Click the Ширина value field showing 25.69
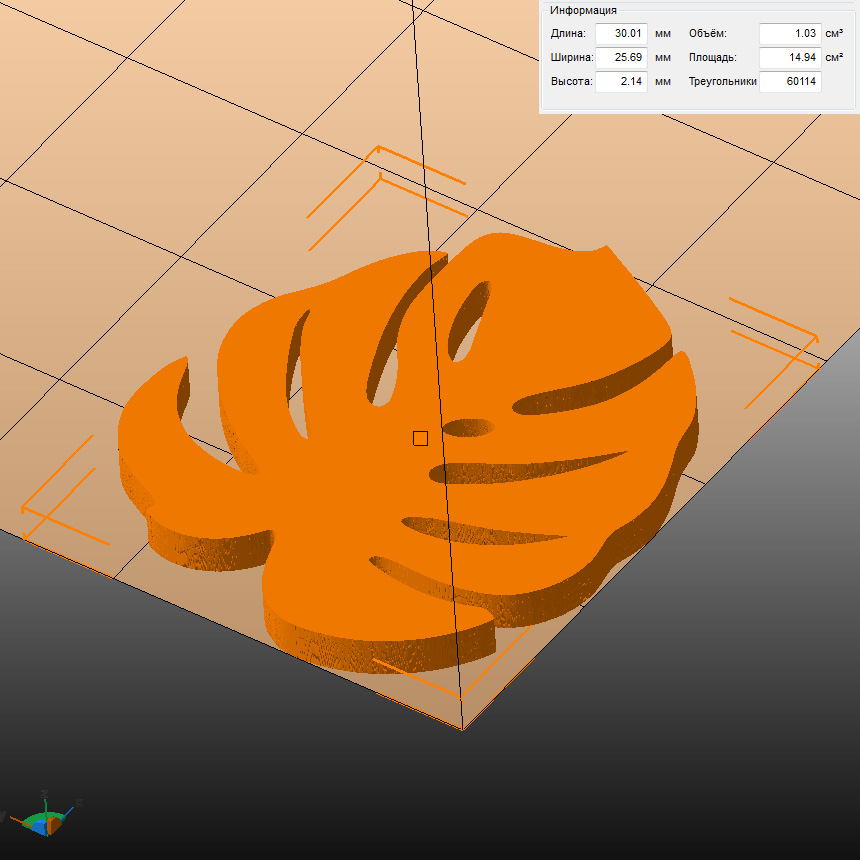860x860 pixels. click(x=621, y=58)
